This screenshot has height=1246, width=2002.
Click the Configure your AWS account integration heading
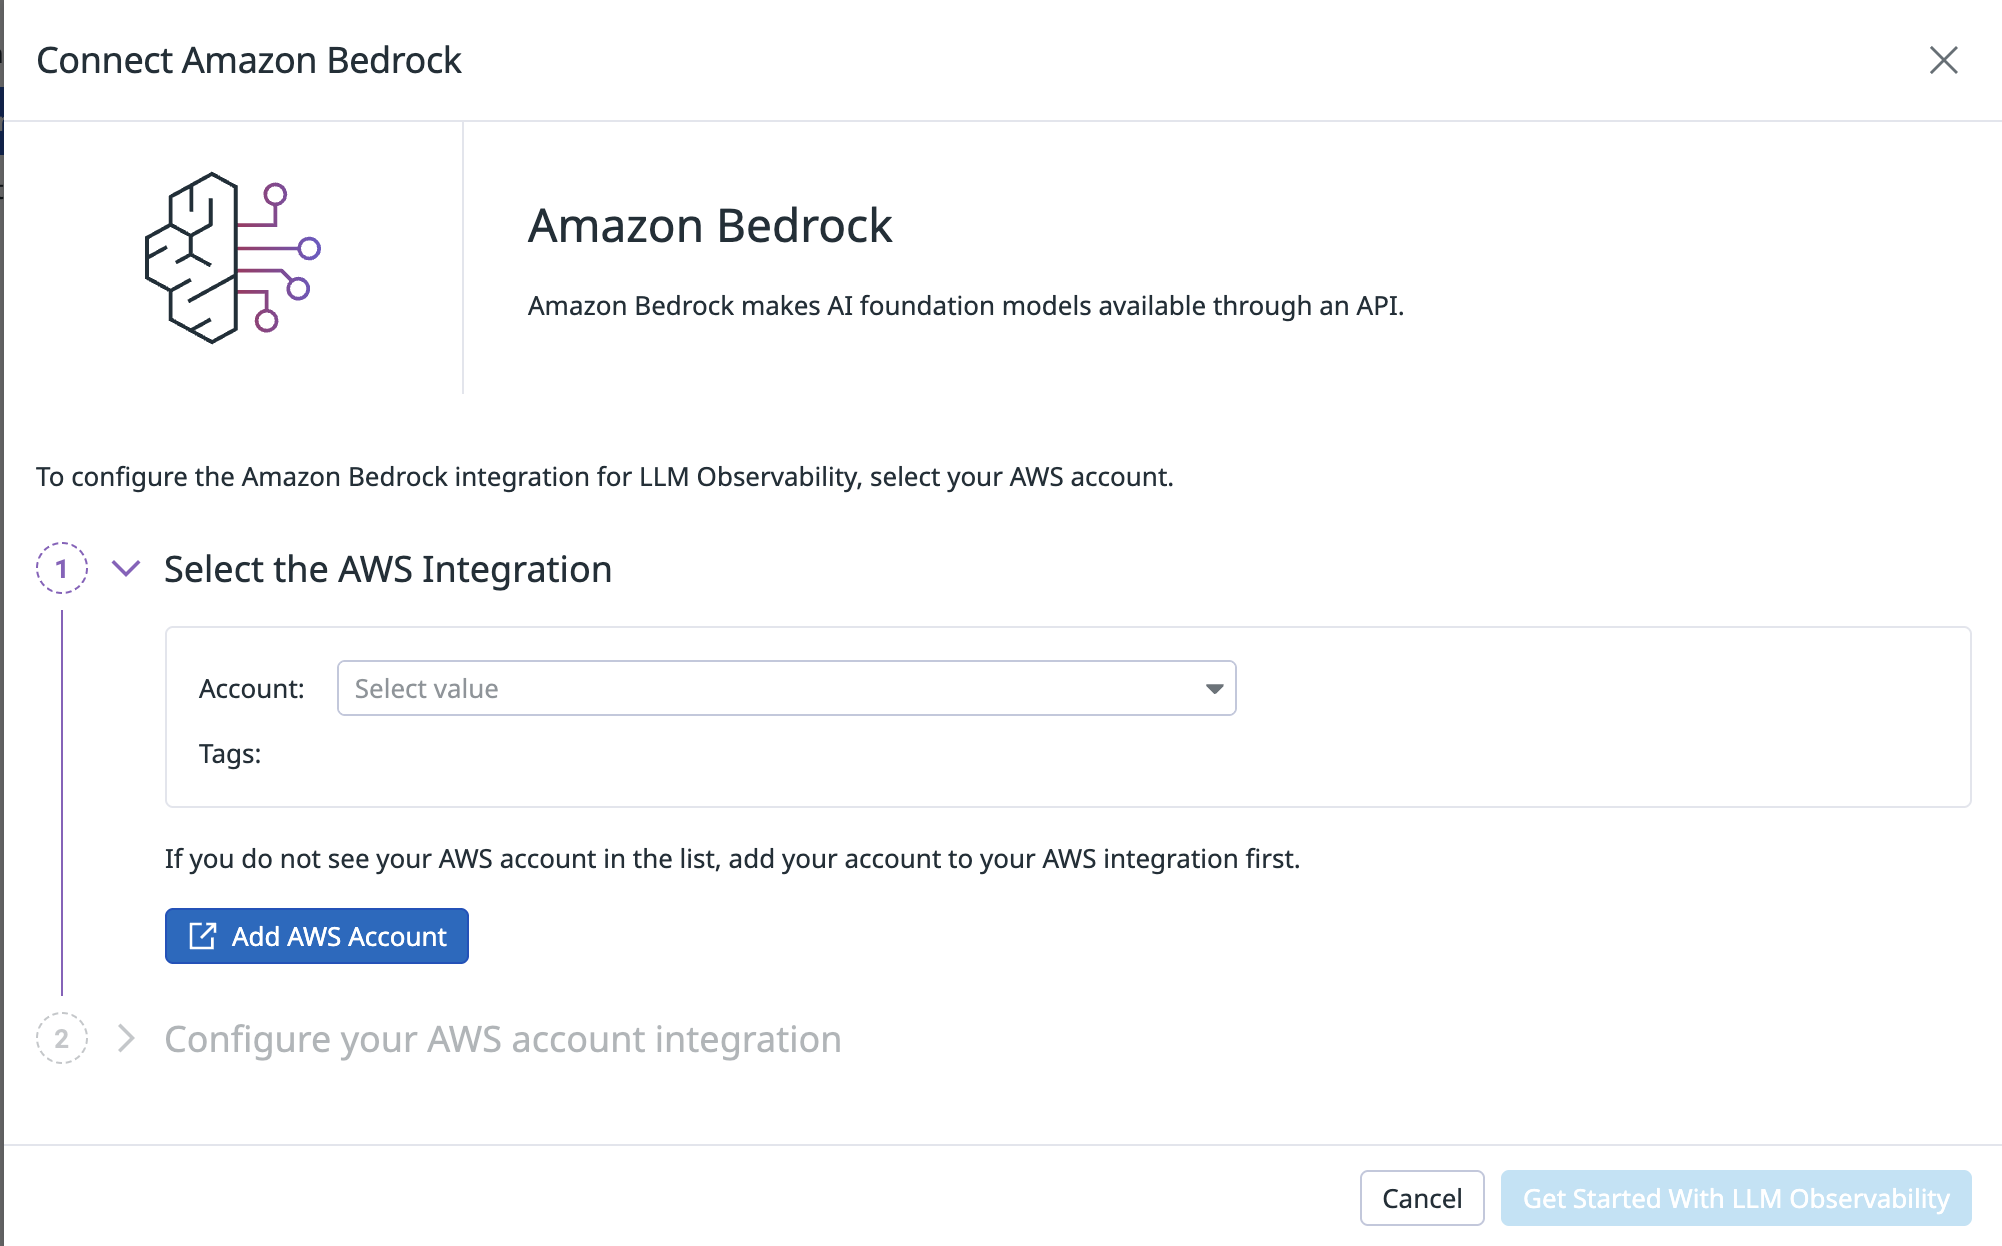503,1039
